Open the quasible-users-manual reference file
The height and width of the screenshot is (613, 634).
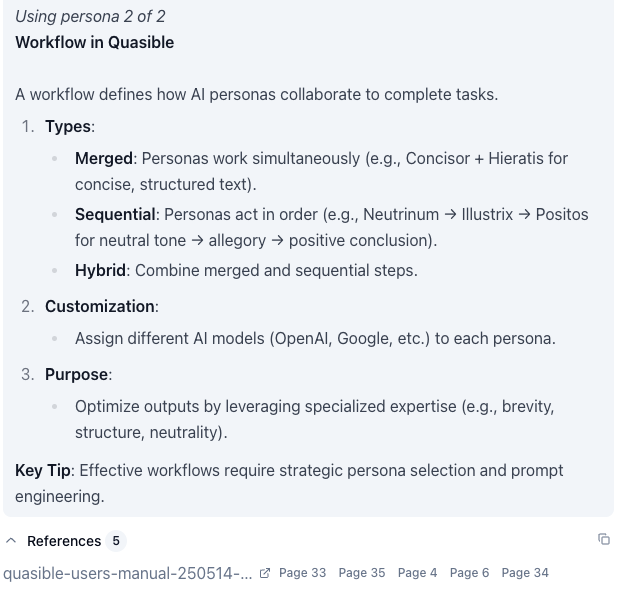[127, 573]
